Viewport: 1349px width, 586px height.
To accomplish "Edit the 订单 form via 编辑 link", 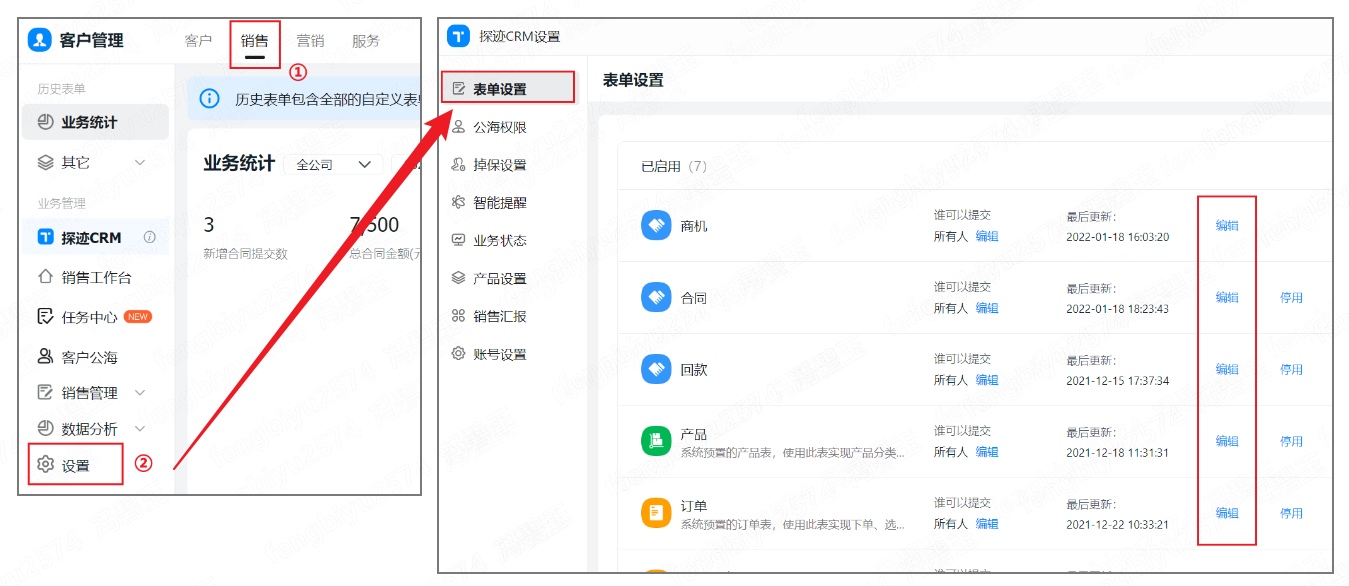I will click(x=1227, y=513).
